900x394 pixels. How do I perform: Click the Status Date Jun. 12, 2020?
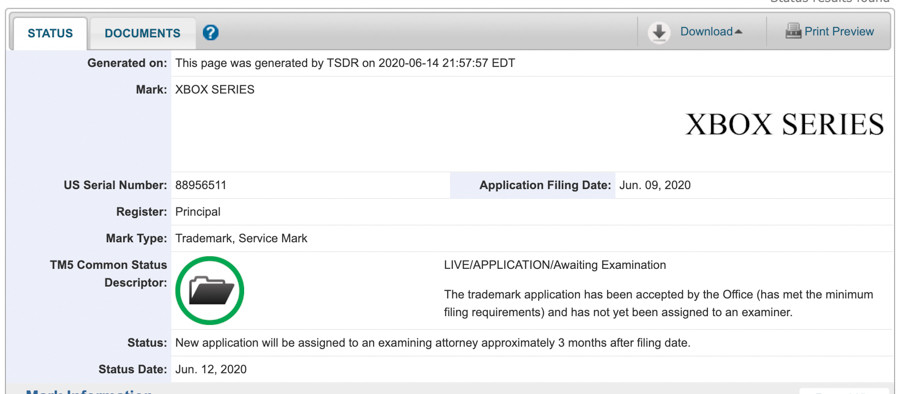(211, 369)
